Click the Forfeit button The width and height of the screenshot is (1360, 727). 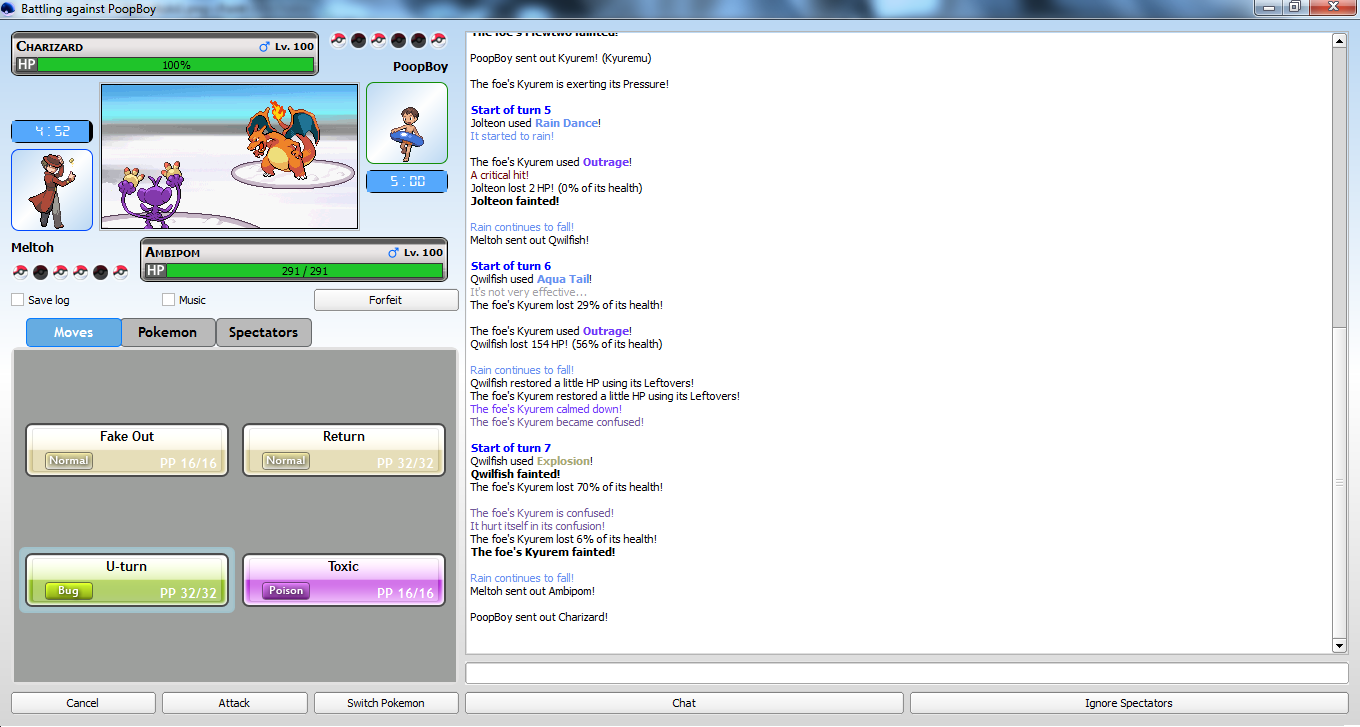pos(386,300)
